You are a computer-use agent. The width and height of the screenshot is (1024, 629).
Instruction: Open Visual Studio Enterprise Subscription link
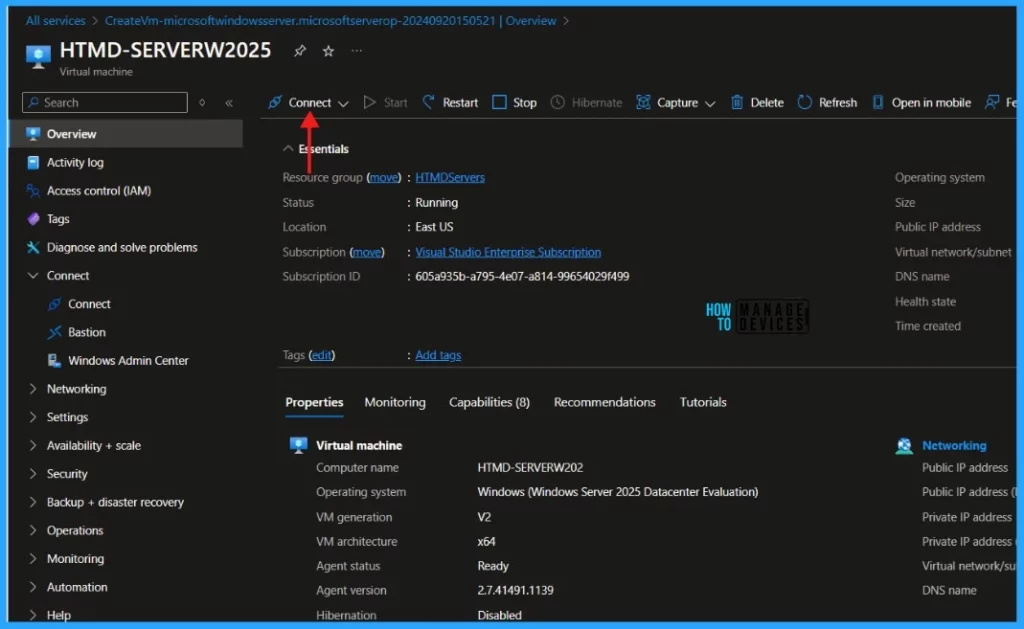[508, 252]
